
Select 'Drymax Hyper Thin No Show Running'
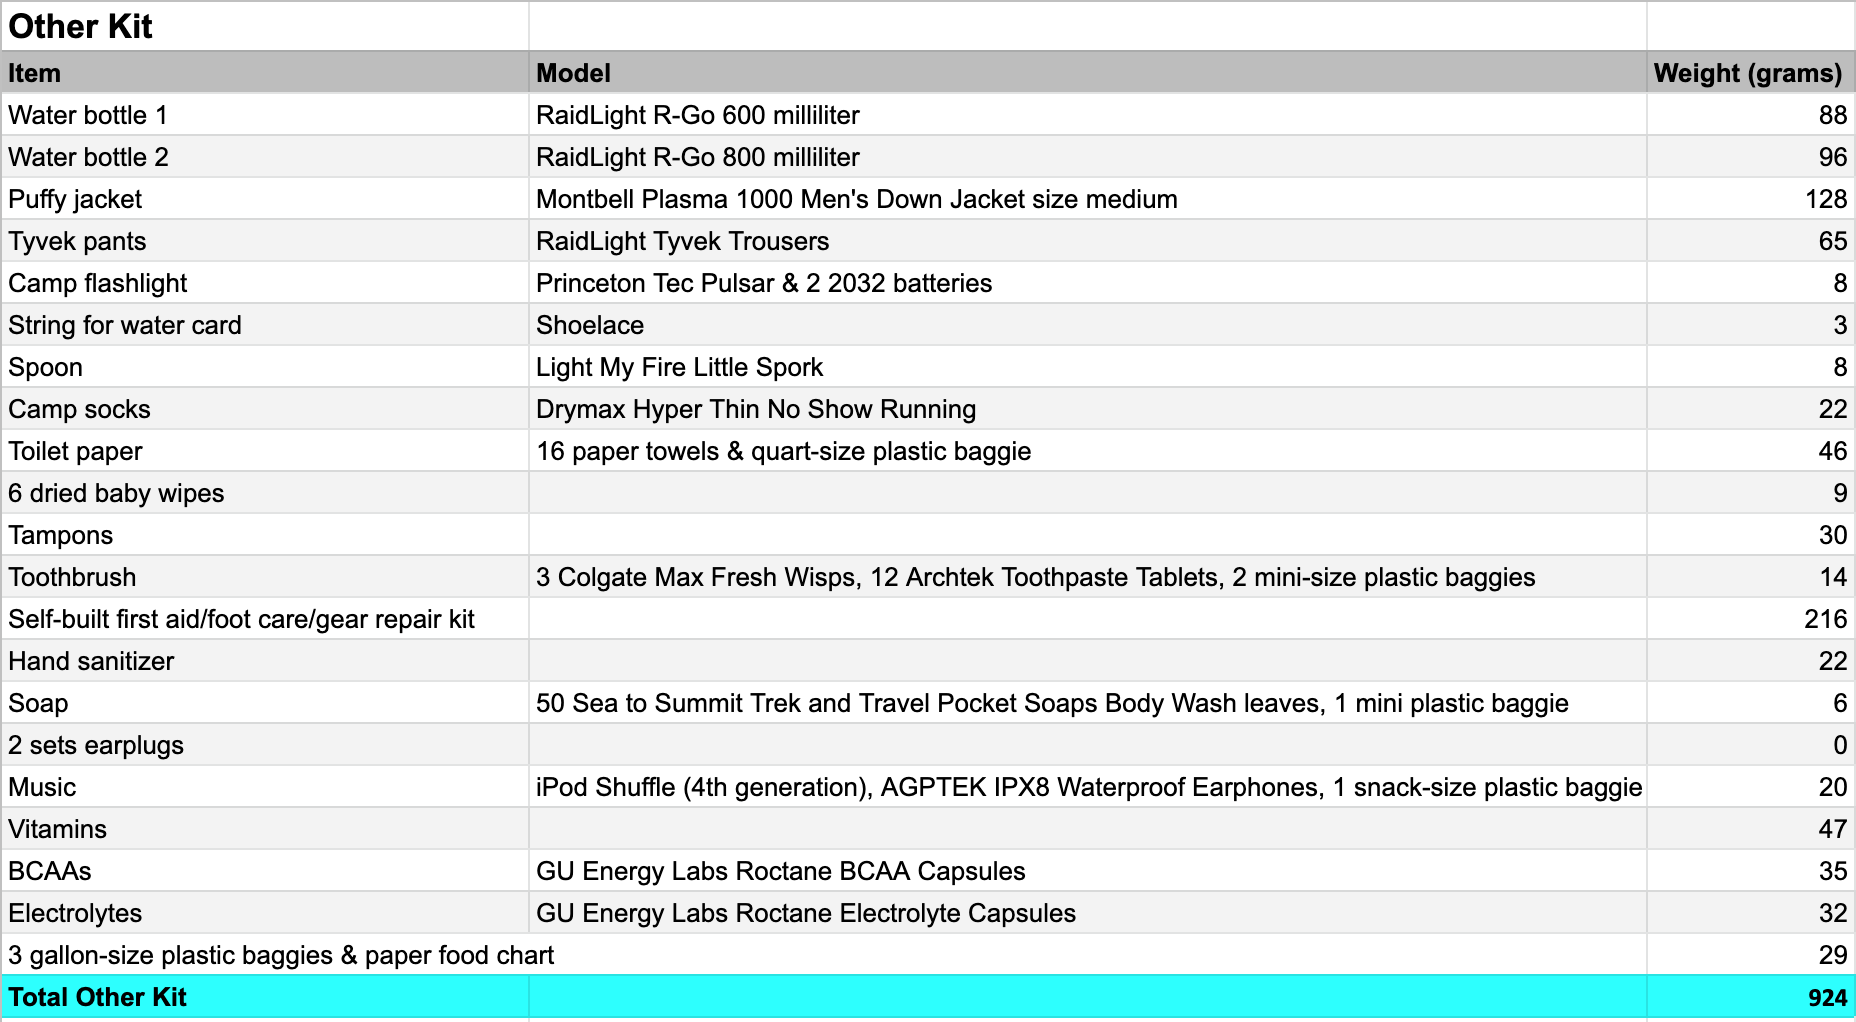click(1087, 409)
